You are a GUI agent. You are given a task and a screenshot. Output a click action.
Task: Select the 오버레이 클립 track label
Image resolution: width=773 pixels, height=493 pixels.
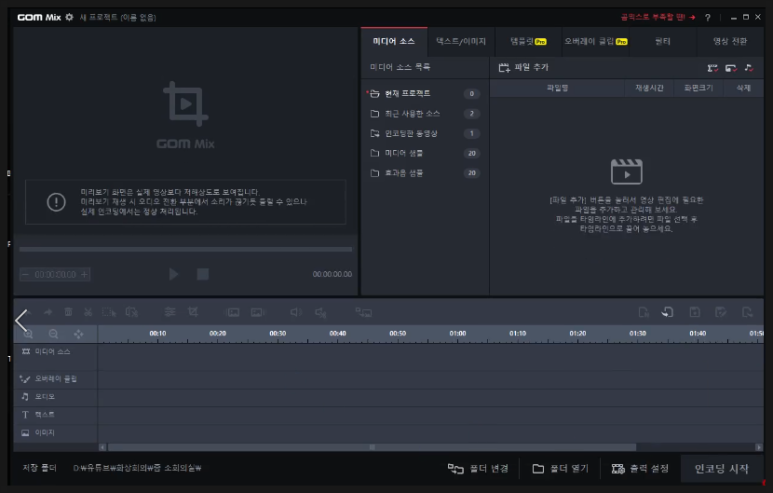pyautogui.click(x=55, y=379)
